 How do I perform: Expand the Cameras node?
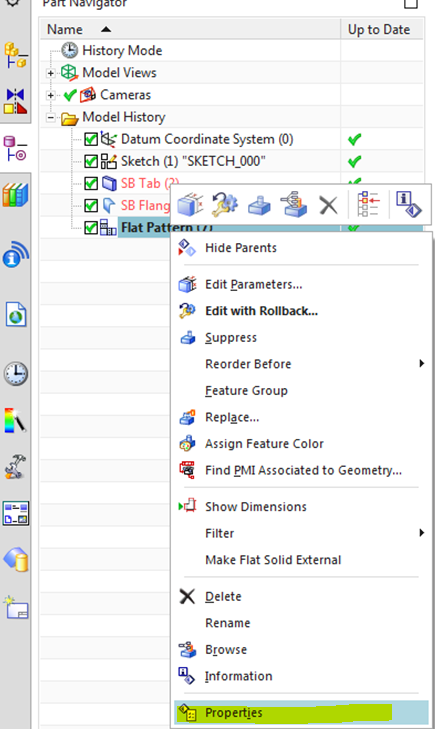point(51,95)
